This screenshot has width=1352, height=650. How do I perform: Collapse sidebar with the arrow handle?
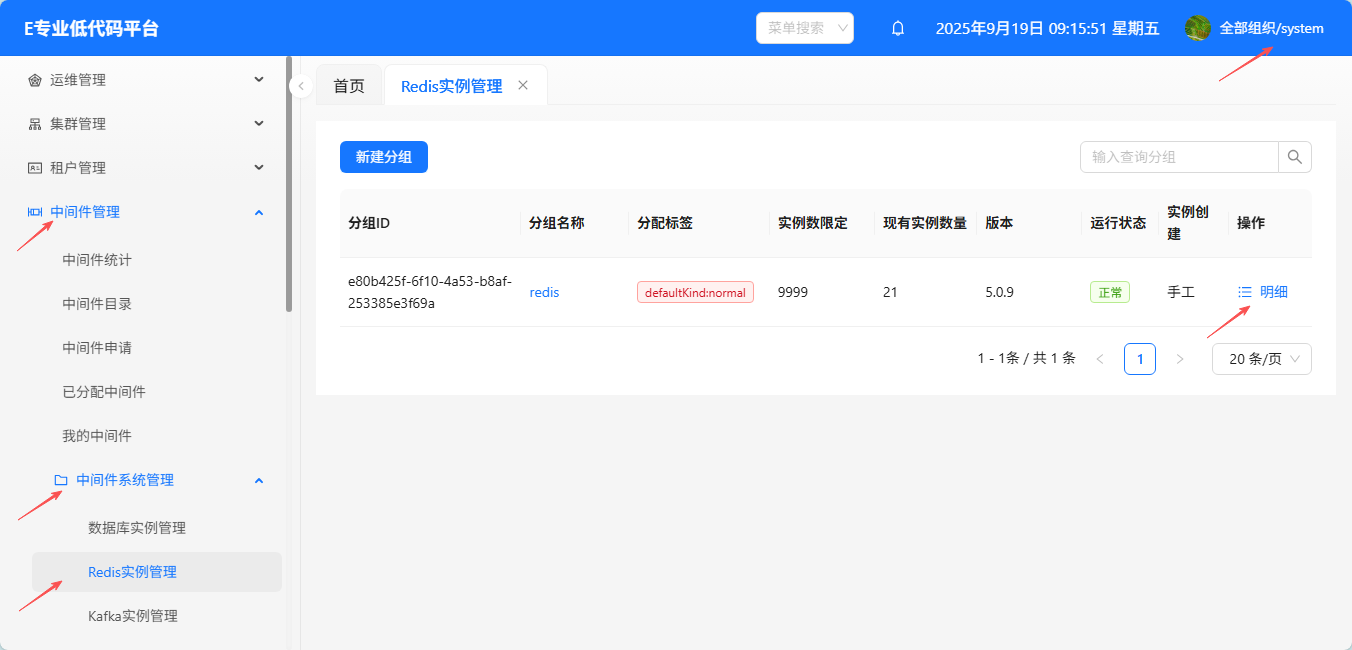point(301,87)
